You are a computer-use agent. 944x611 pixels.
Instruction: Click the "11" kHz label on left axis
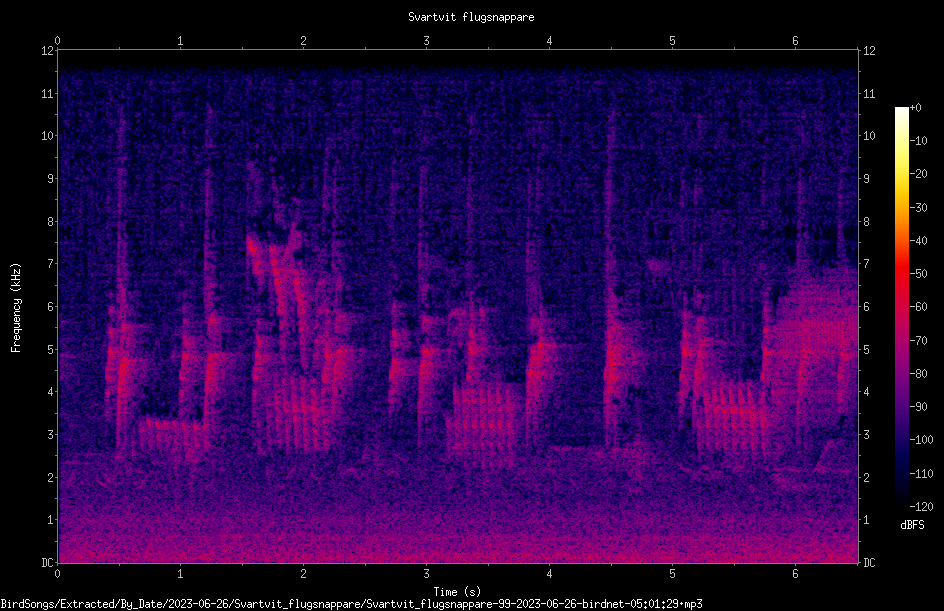tap(48, 93)
